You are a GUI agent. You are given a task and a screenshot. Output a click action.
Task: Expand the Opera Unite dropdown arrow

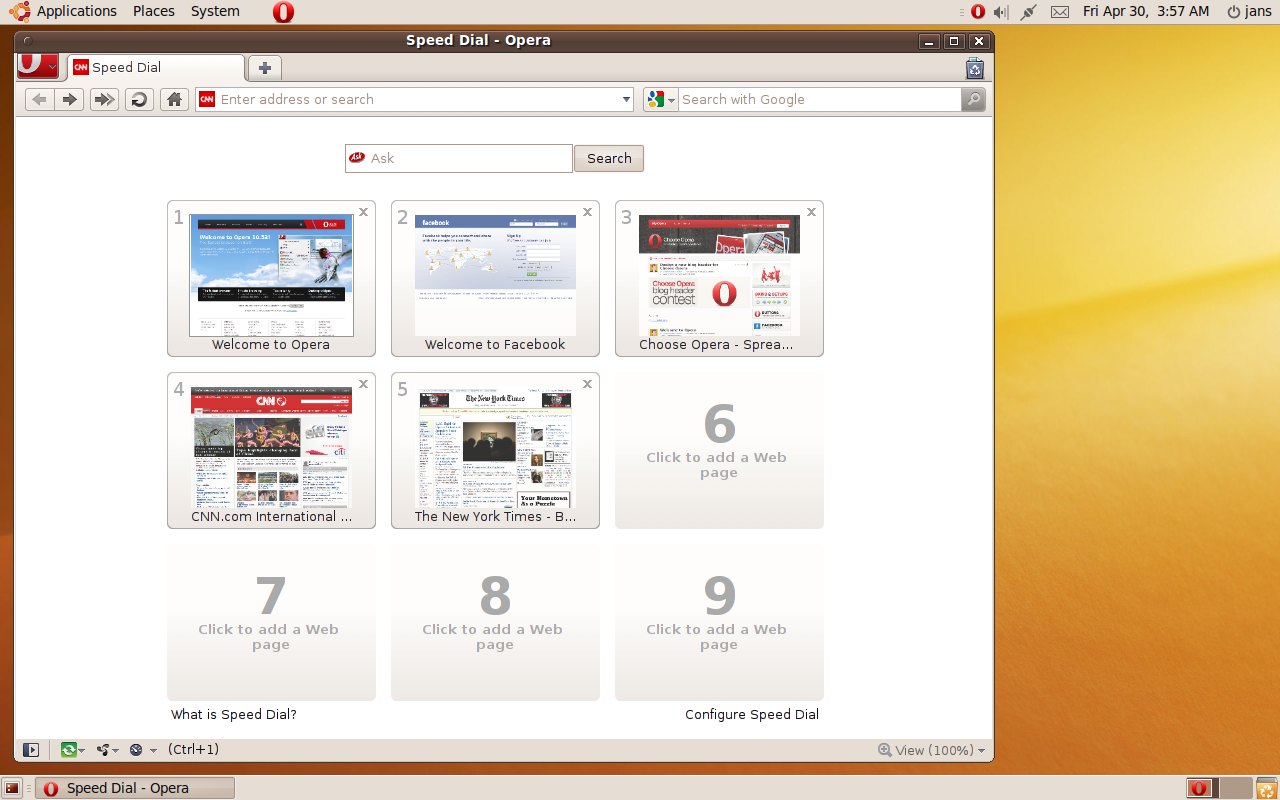click(116, 750)
